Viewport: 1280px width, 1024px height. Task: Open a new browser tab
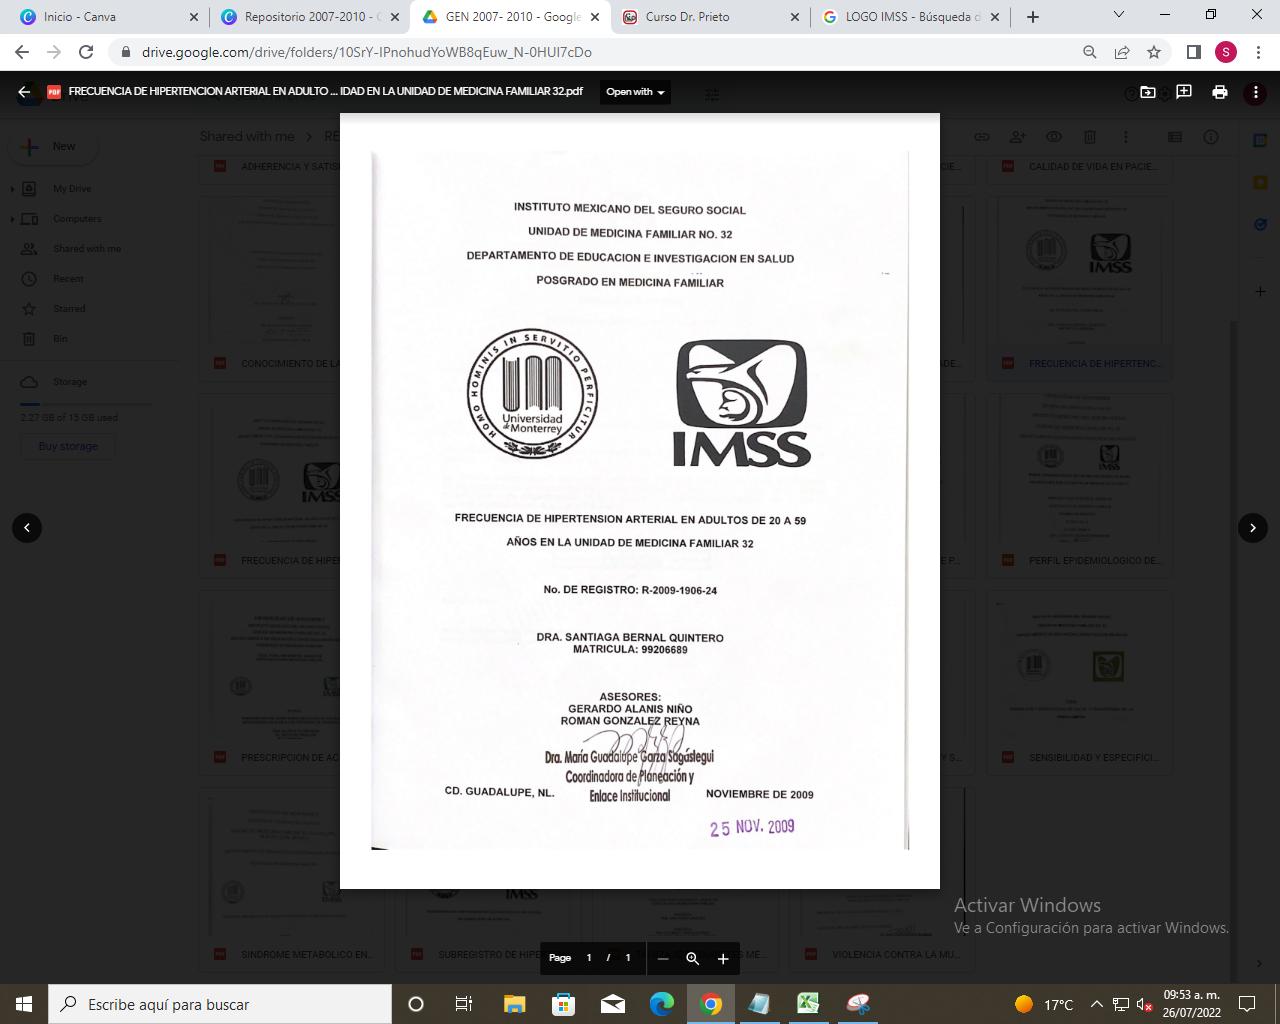(1033, 17)
